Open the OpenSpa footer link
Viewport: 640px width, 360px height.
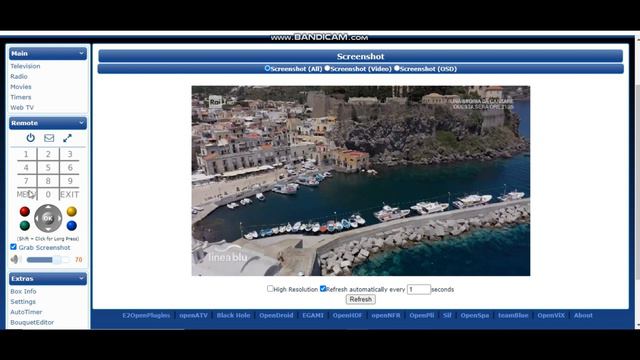(x=475, y=315)
